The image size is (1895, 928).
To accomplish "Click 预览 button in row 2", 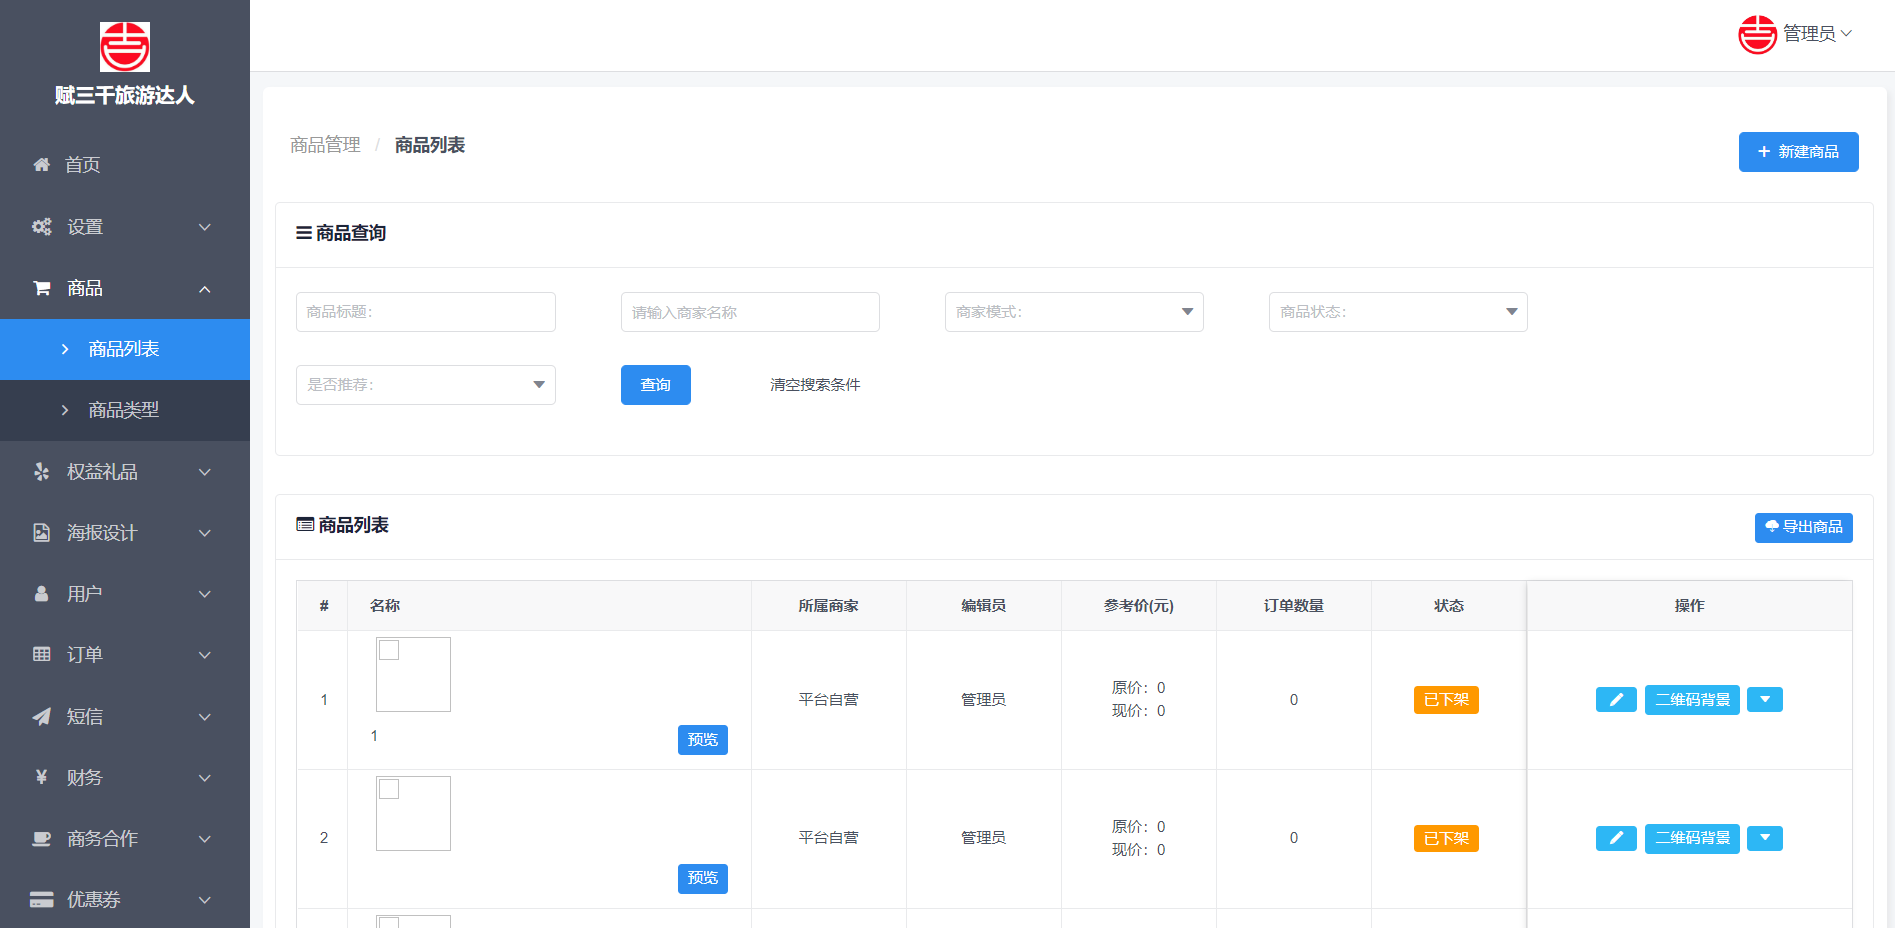I will click(x=703, y=878).
